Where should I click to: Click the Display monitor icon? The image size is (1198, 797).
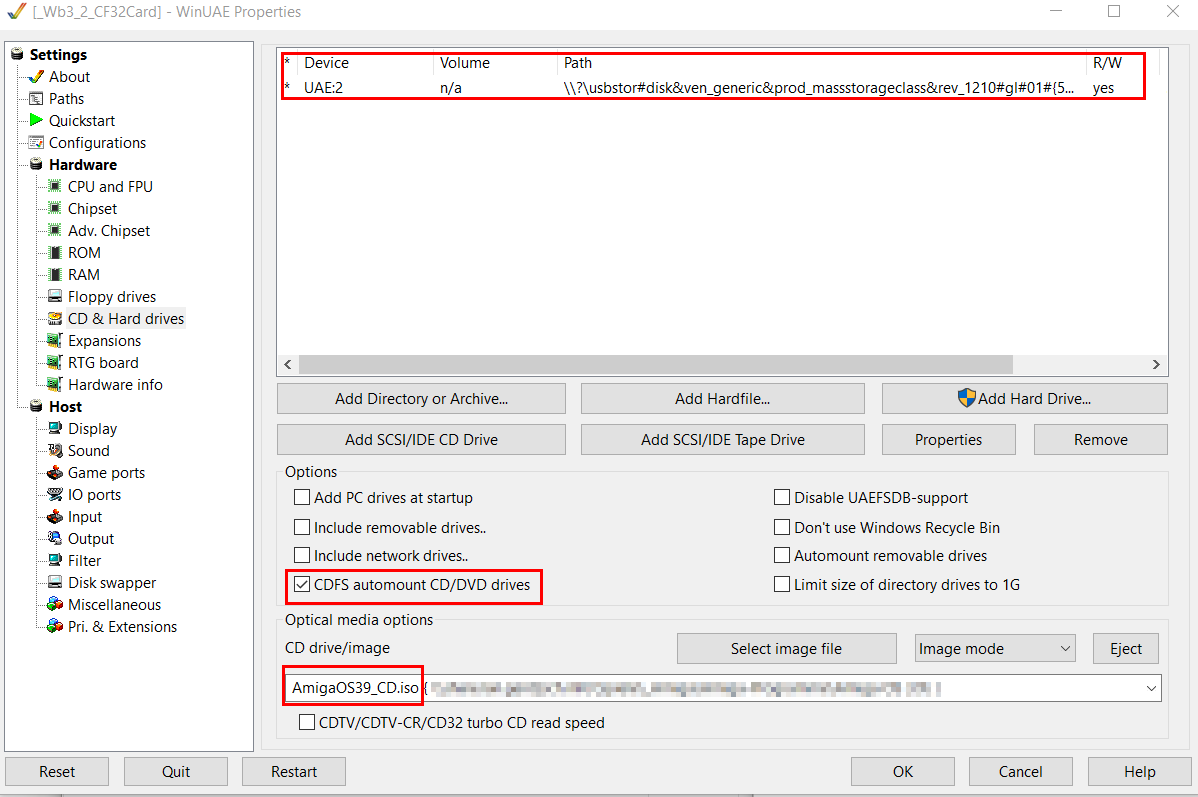click(x=55, y=429)
